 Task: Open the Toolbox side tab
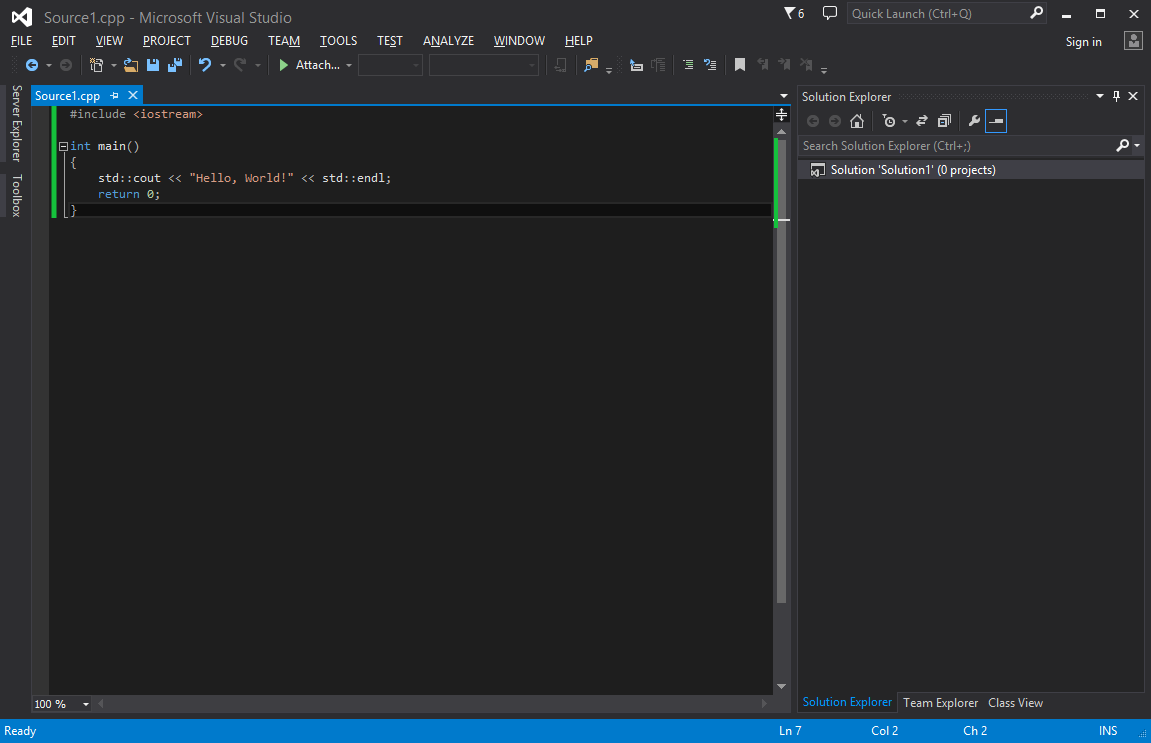(x=16, y=195)
